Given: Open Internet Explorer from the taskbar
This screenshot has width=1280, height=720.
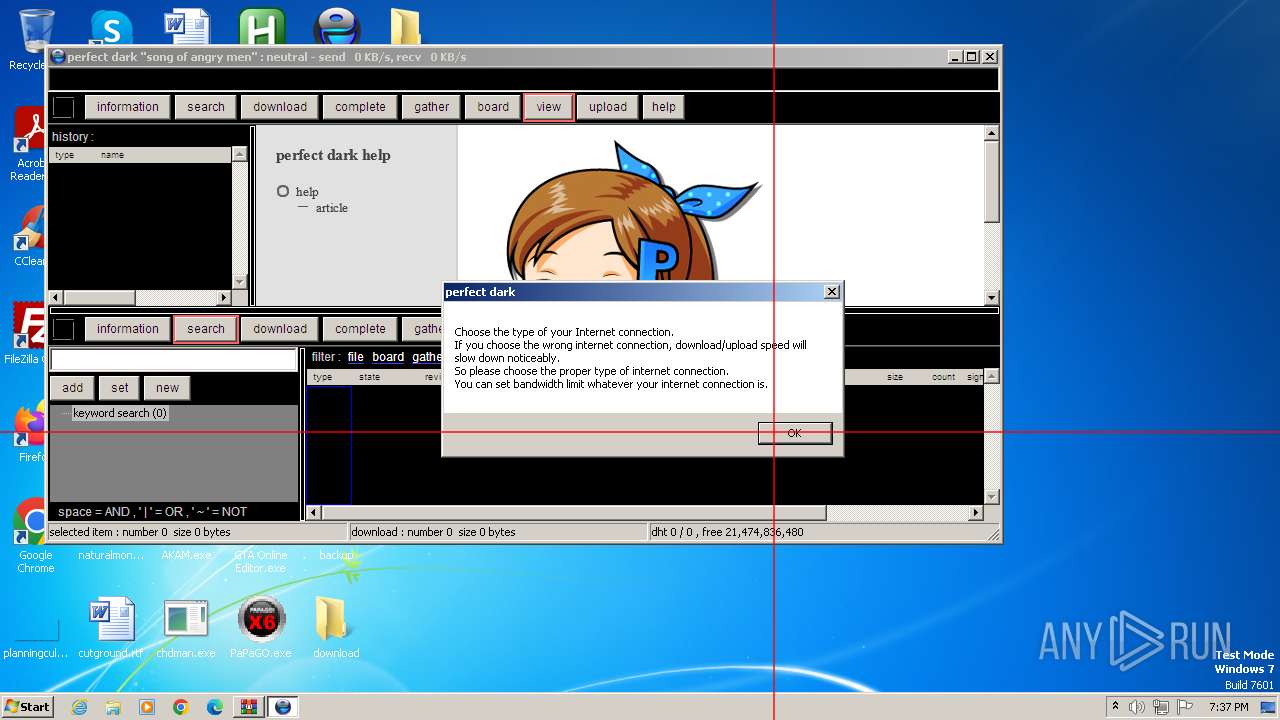Looking at the screenshot, I should point(79,707).
